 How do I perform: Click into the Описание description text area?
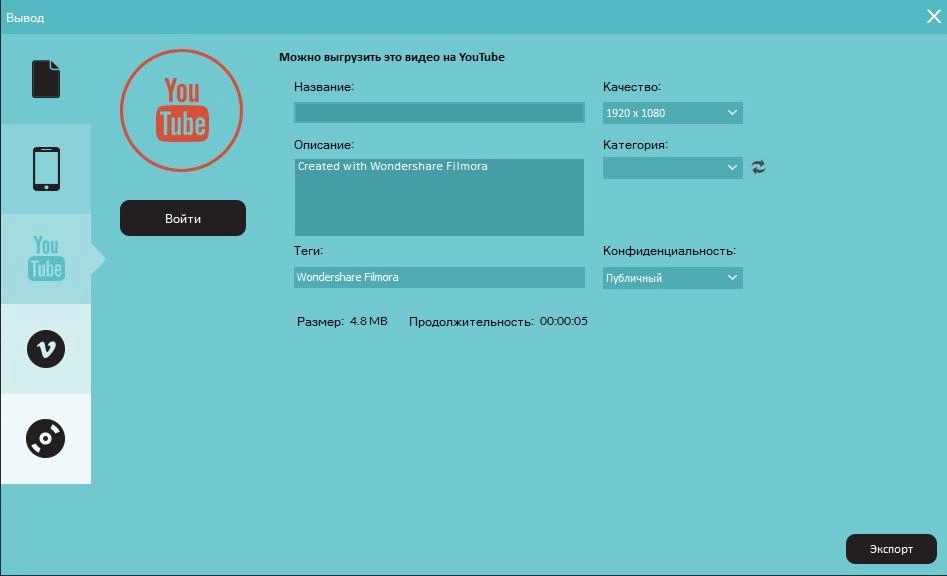(x=439, y=197)
